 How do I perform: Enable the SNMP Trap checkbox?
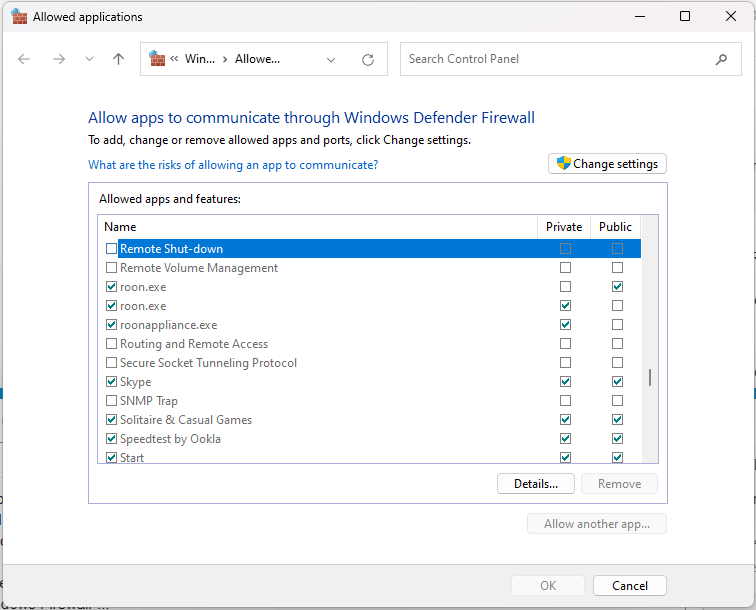point(111,401)
